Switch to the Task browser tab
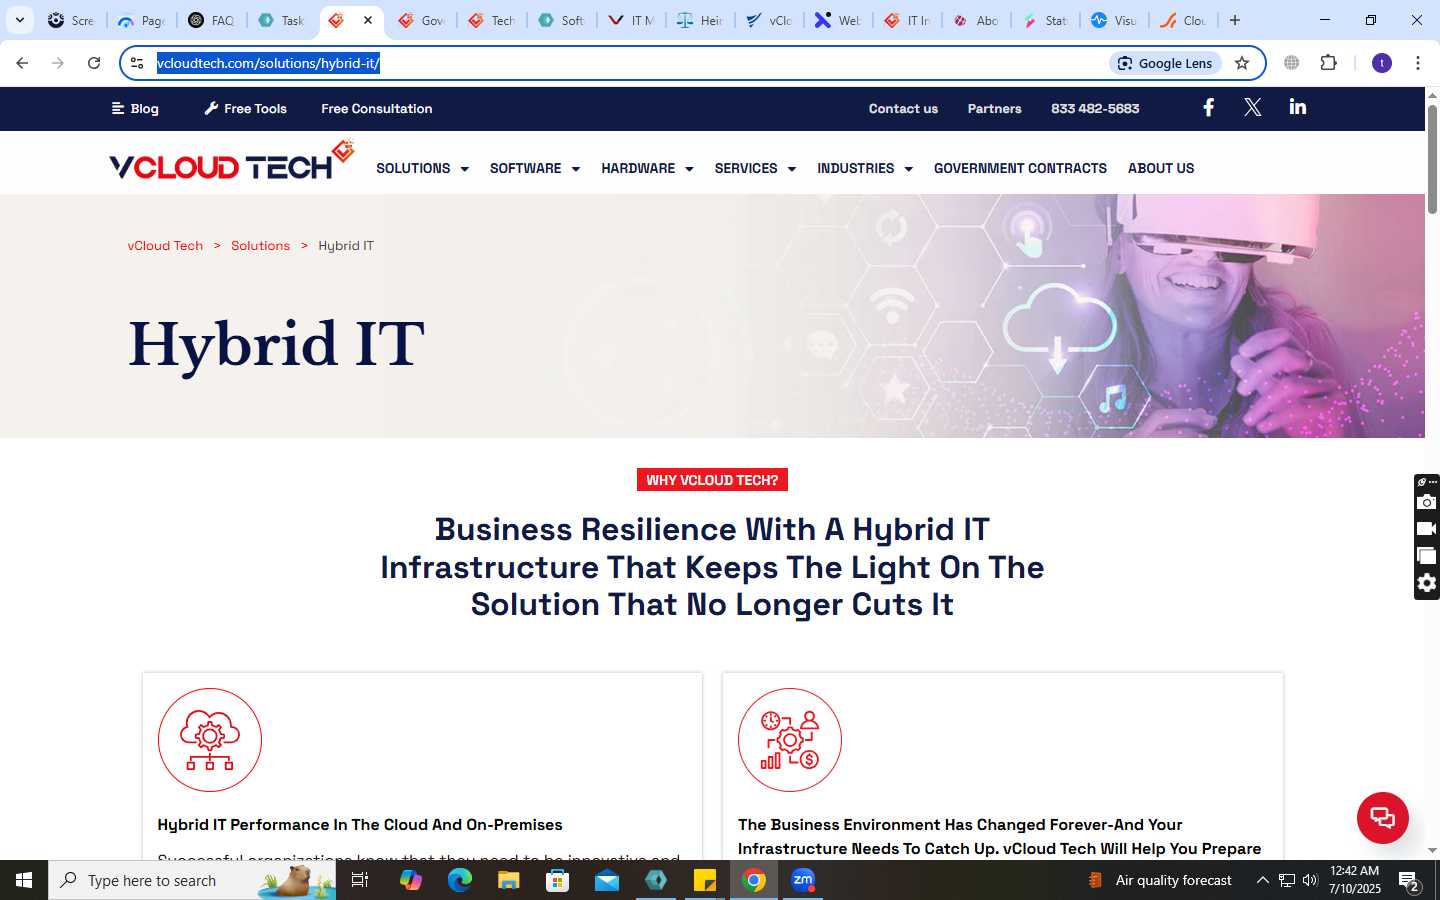This screenshot has height=900, width=1440. [x=281, y=20]
